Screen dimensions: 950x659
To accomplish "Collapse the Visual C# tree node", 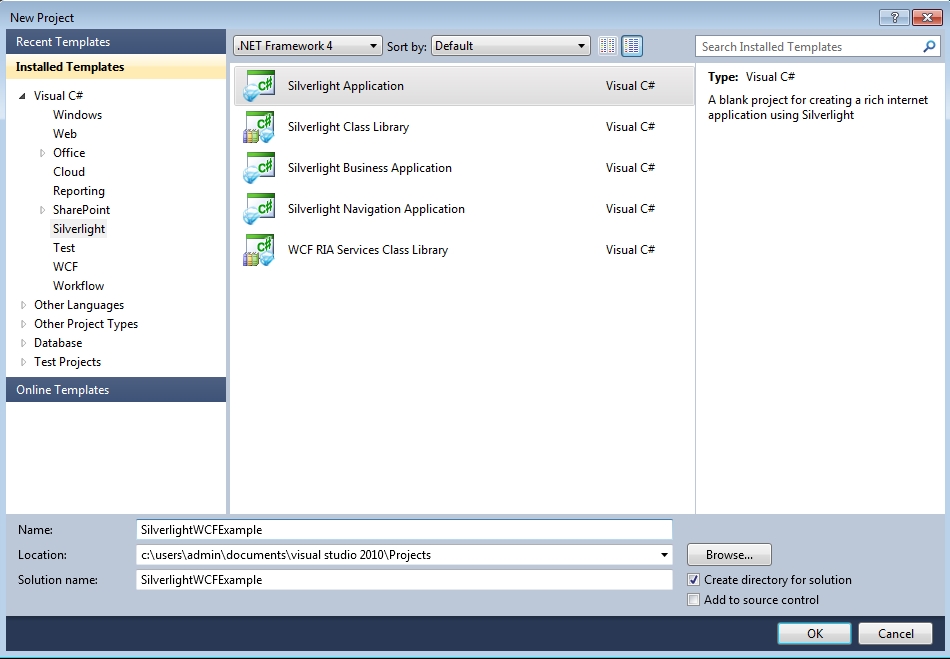I will click(22, 96).
